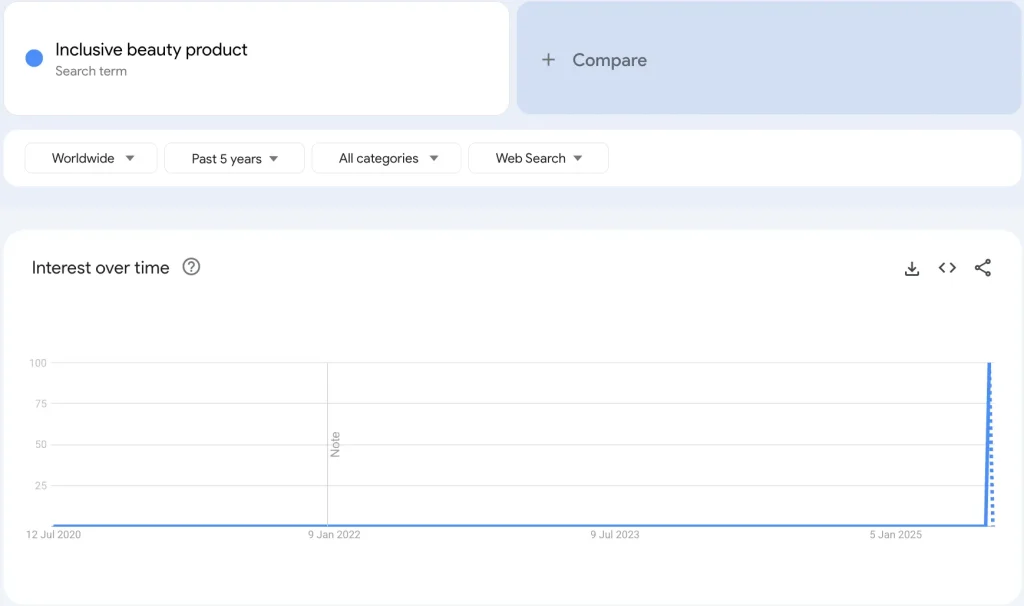Edit the Inclusive beauty product search term
Screen dimensions: 1024x606
pos(151,50)
